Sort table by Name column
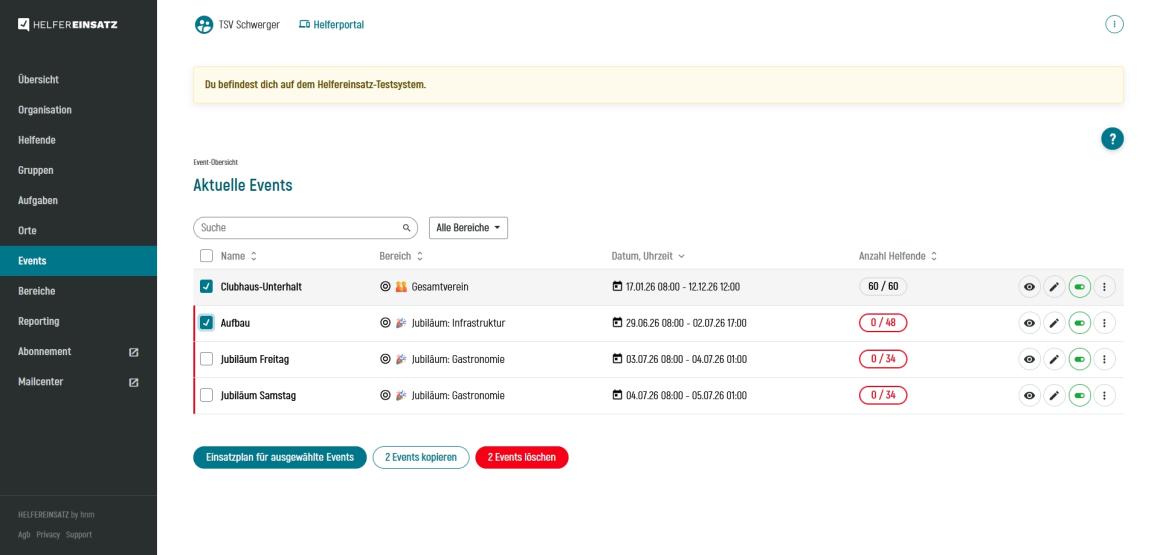 click(238, 256)
